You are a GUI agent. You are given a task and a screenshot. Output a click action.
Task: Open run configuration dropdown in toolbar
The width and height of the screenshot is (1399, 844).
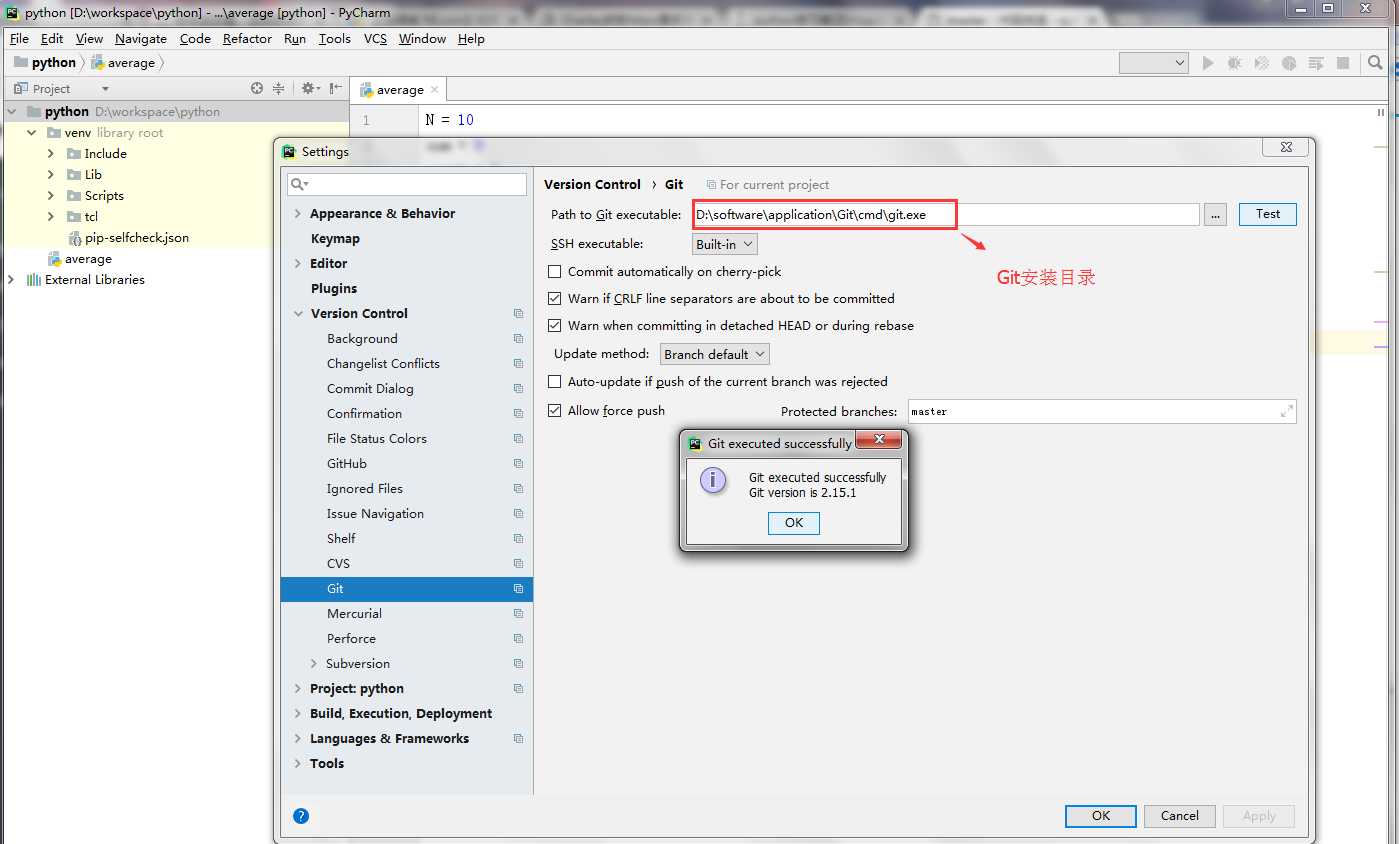1153,63
